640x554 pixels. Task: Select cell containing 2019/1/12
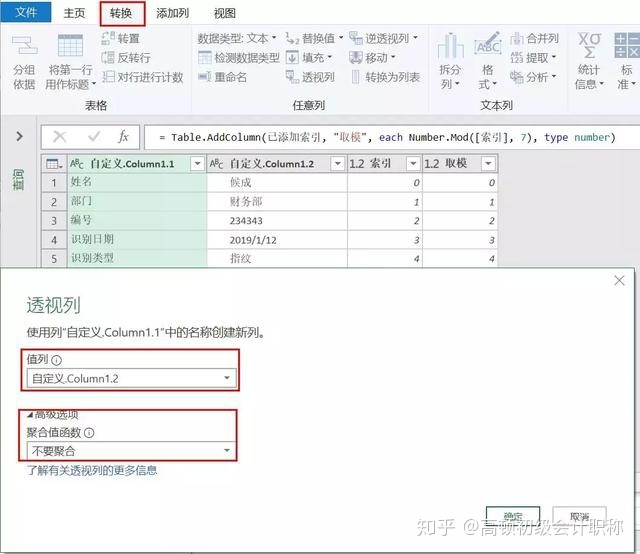(277, 240)
